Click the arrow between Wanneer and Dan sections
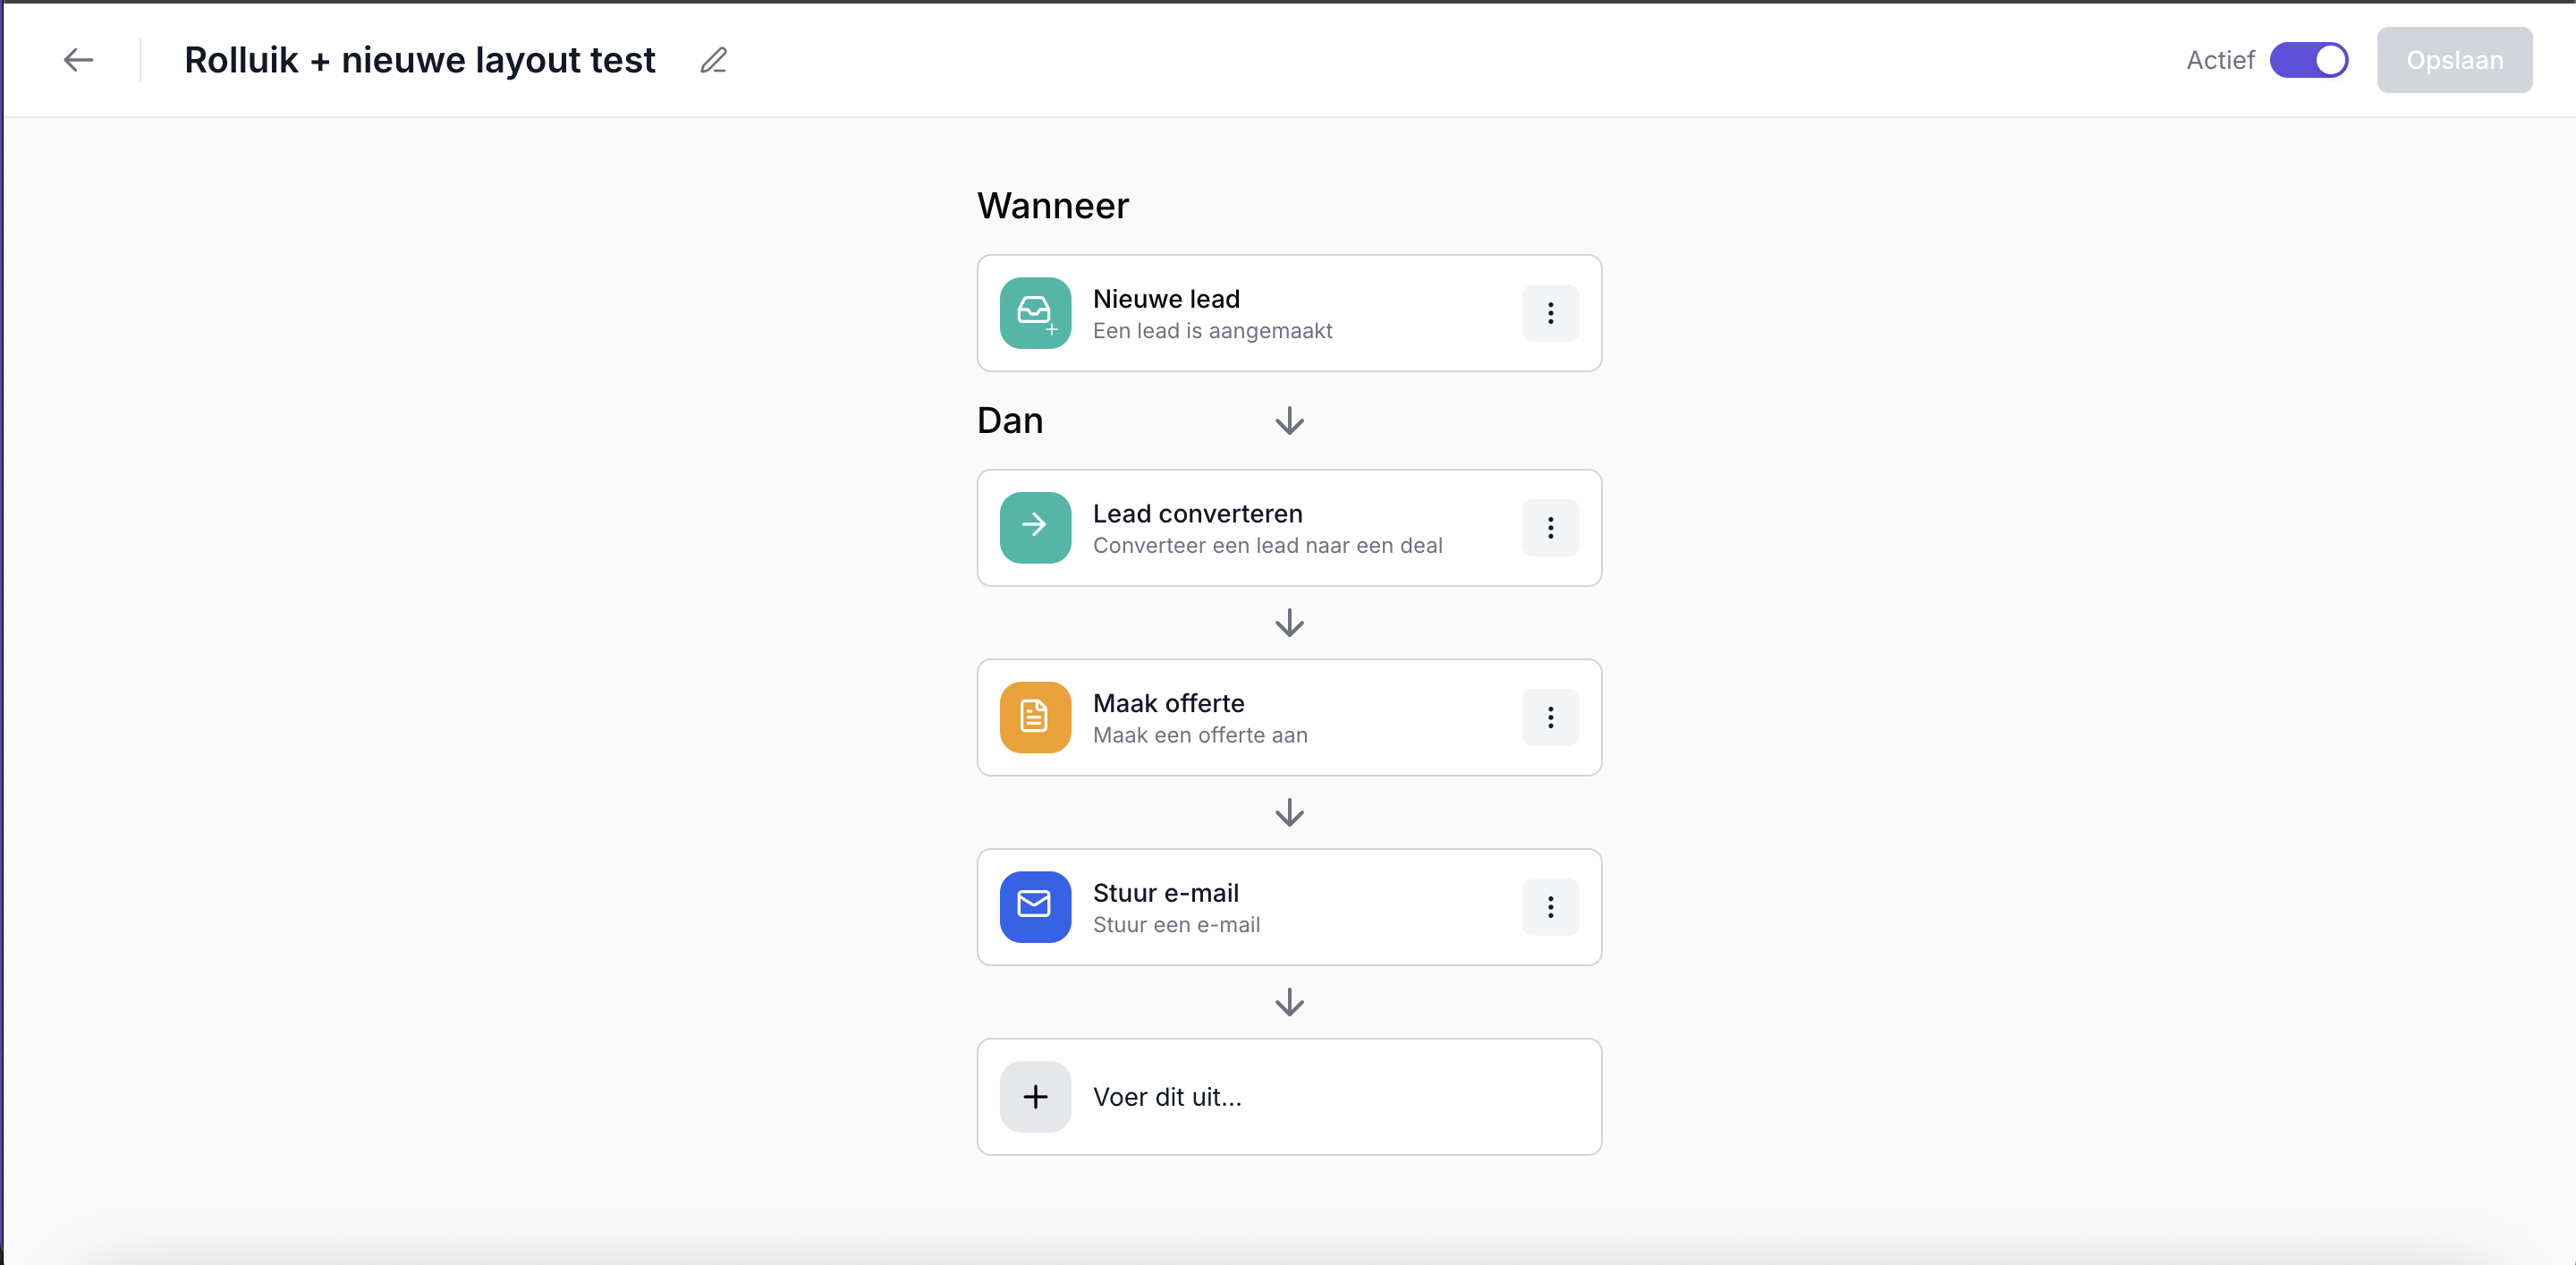Image resolution: width=2576 pixels, height=1265 pixels. coord(1289,421)
